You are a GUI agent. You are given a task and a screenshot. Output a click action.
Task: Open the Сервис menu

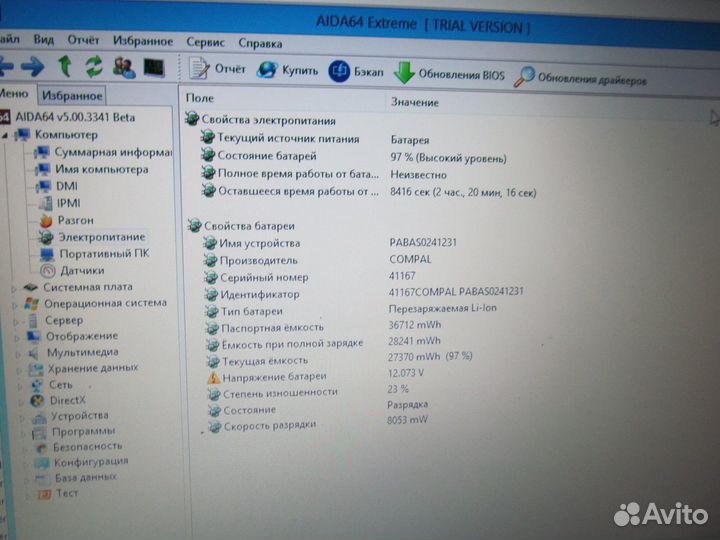(x=205, y=43)
